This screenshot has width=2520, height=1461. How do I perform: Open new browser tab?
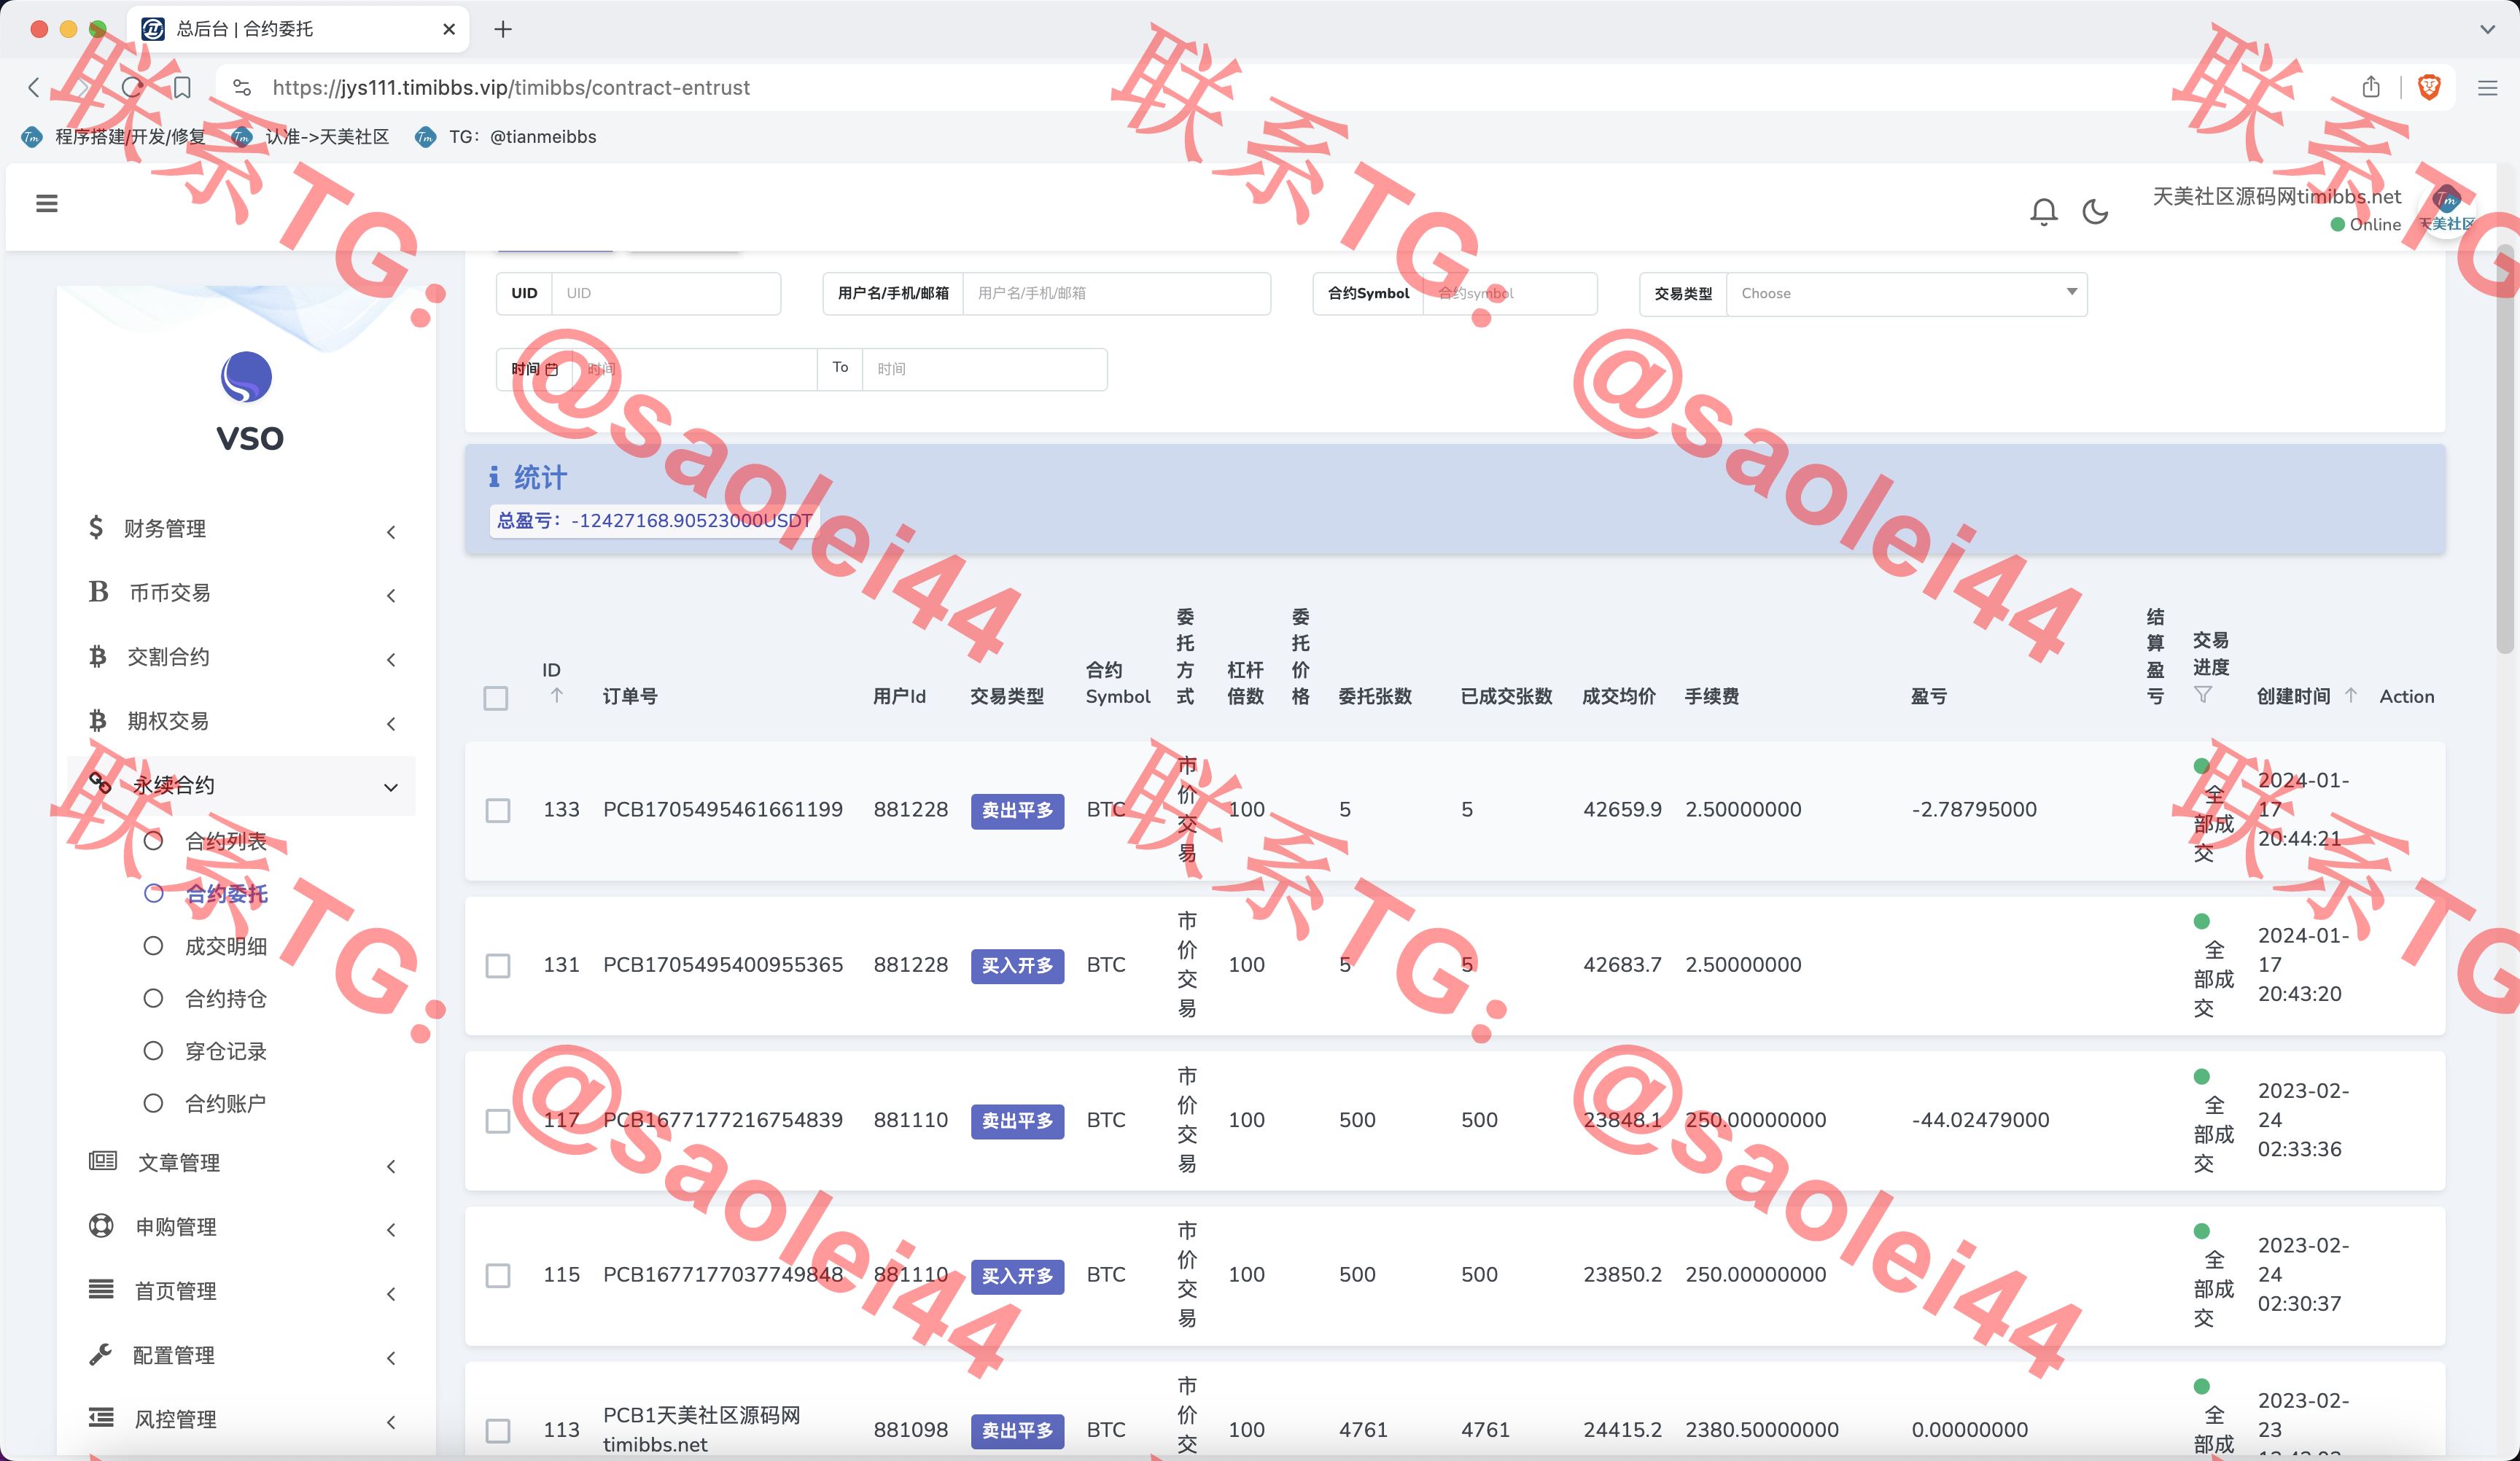coord(503,30)
